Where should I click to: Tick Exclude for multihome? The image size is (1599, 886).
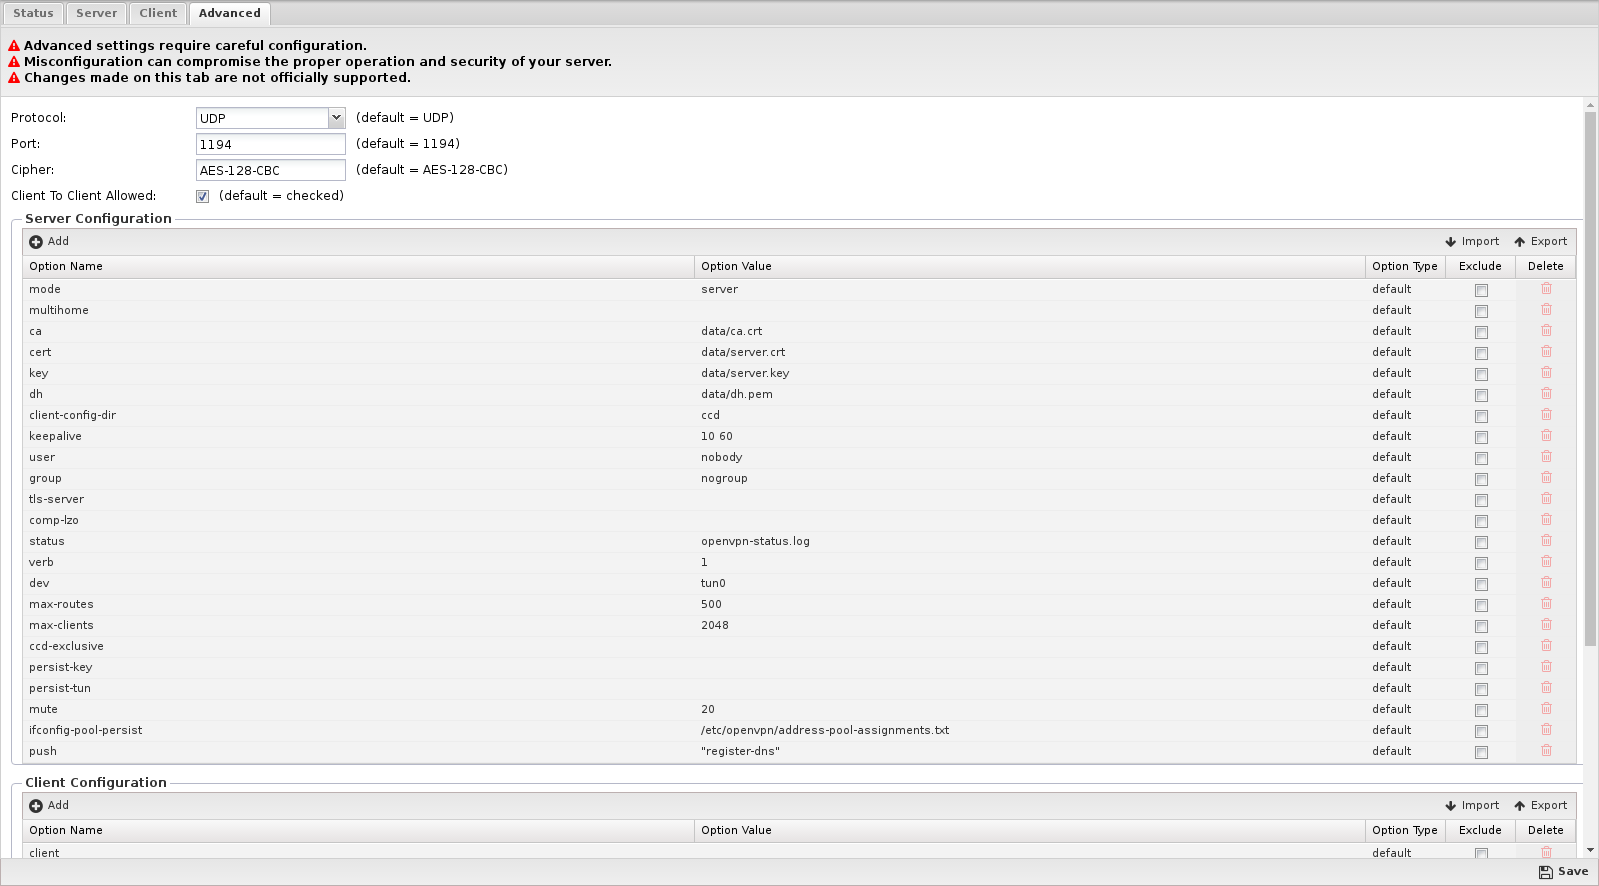coord(1481,311)
